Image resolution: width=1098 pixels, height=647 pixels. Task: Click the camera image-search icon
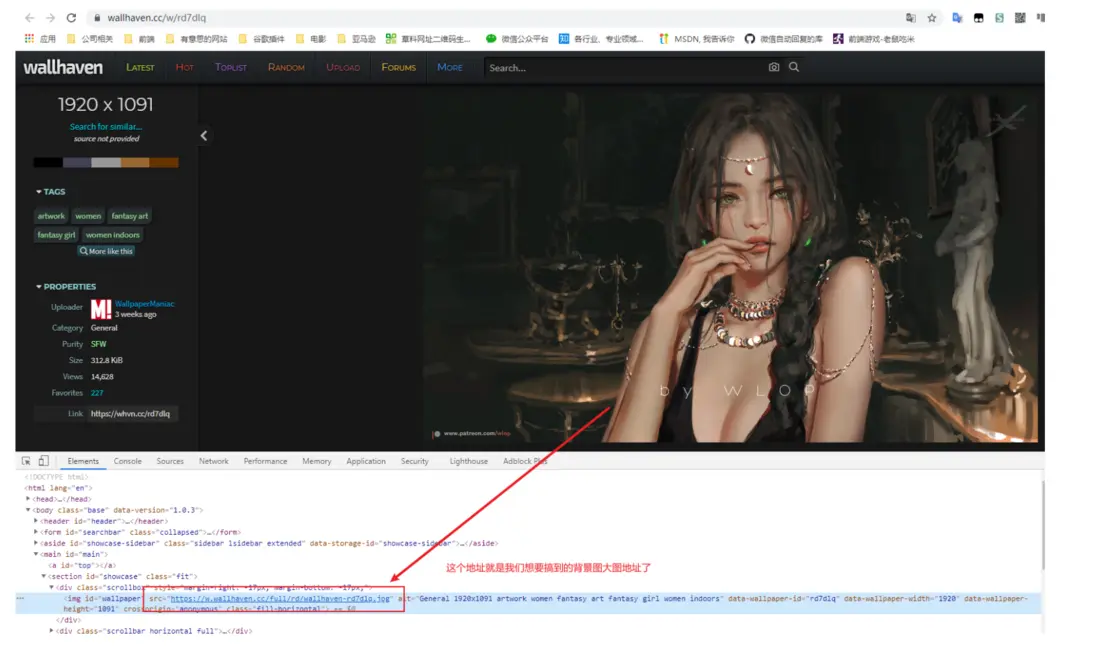[774, 67]
